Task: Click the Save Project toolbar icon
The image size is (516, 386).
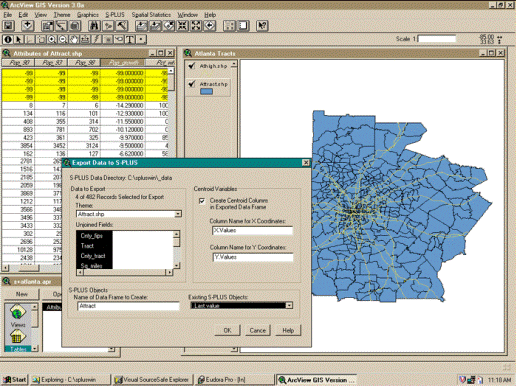Action: (8, 26)
